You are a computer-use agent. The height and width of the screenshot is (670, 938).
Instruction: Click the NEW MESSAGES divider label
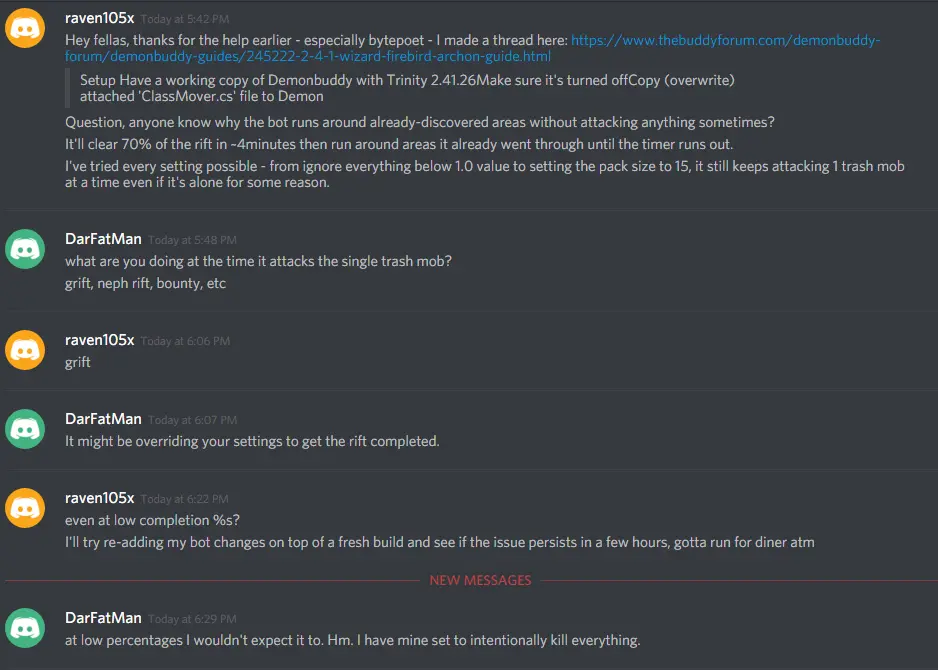point(480,580)
